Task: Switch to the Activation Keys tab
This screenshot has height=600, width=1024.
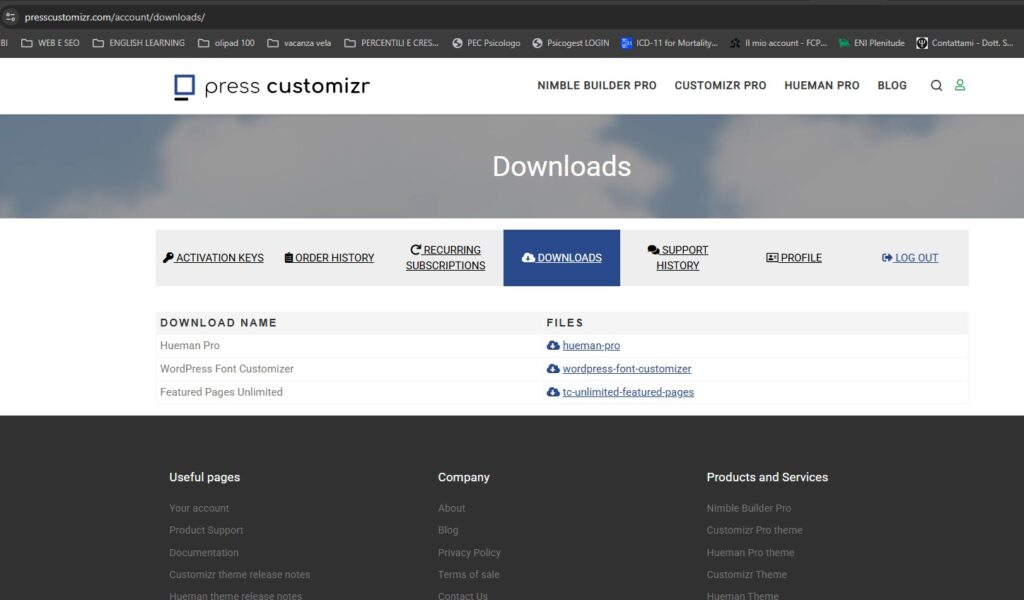Action: [213, 258]
